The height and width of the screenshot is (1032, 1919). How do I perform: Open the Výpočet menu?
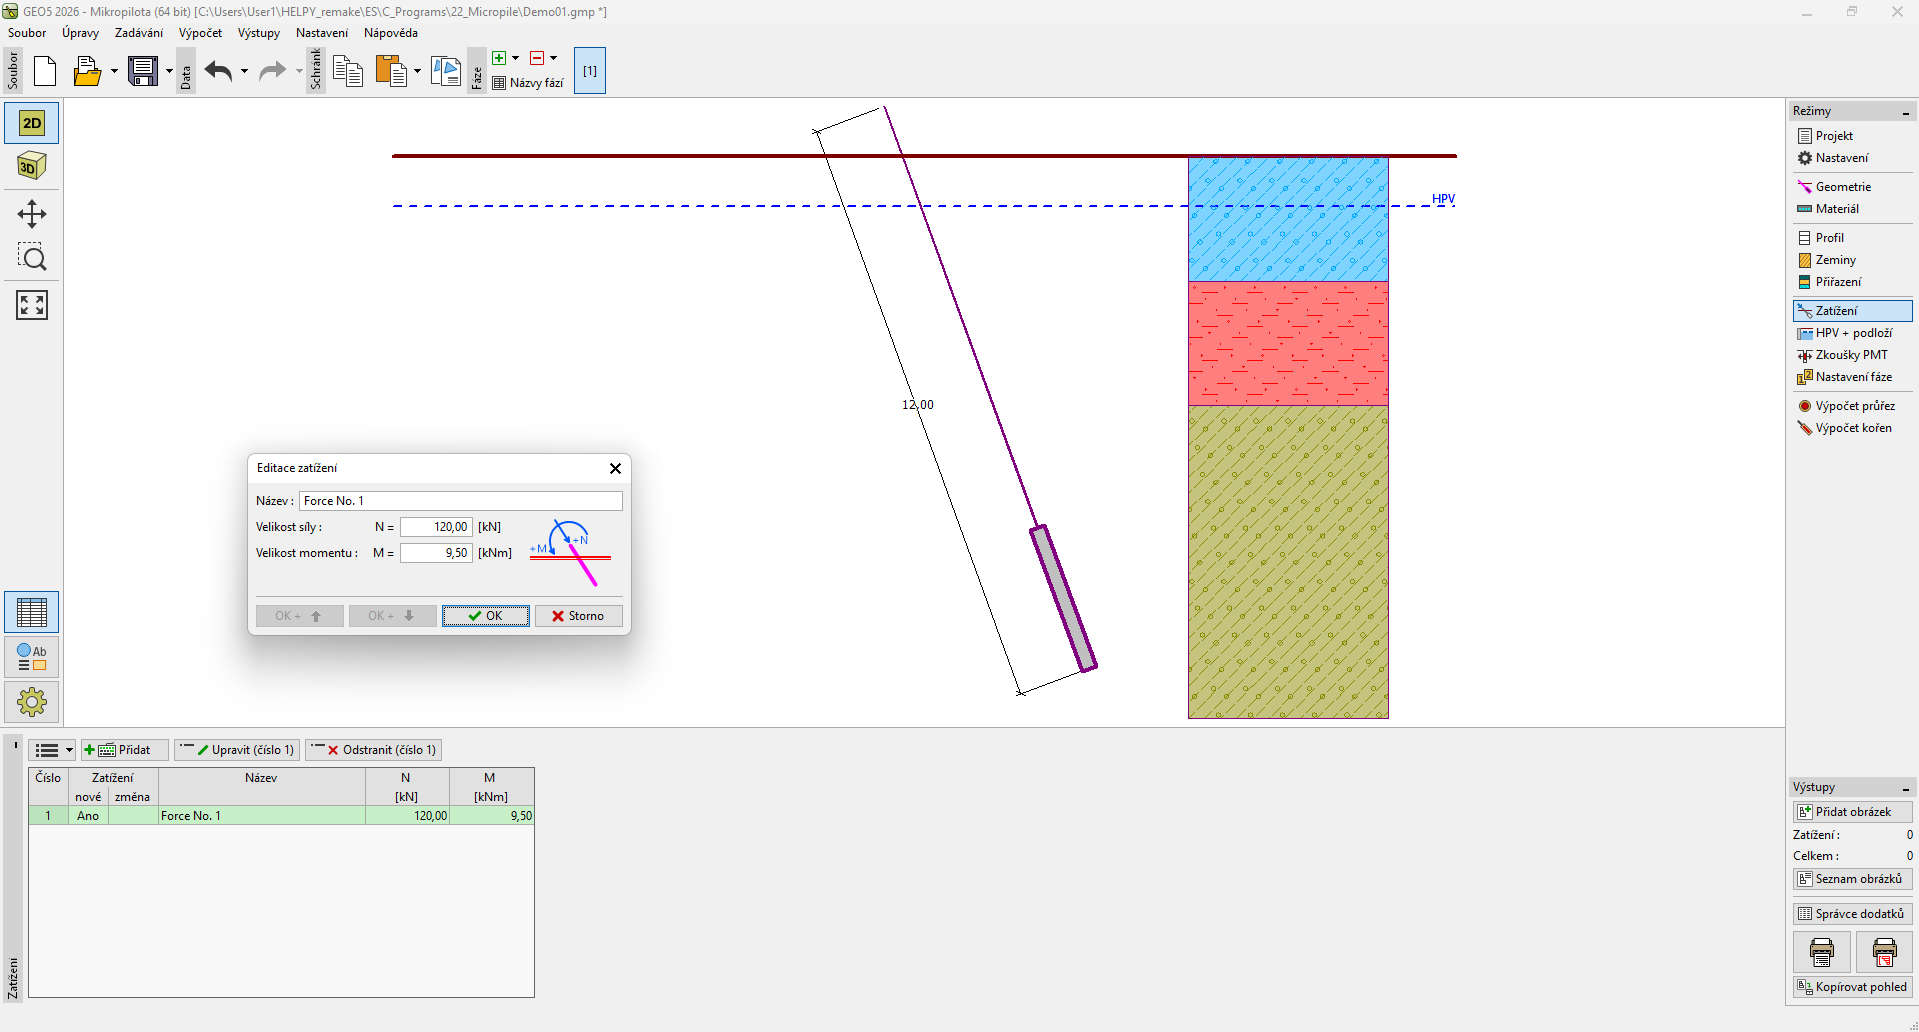(200, 33)
